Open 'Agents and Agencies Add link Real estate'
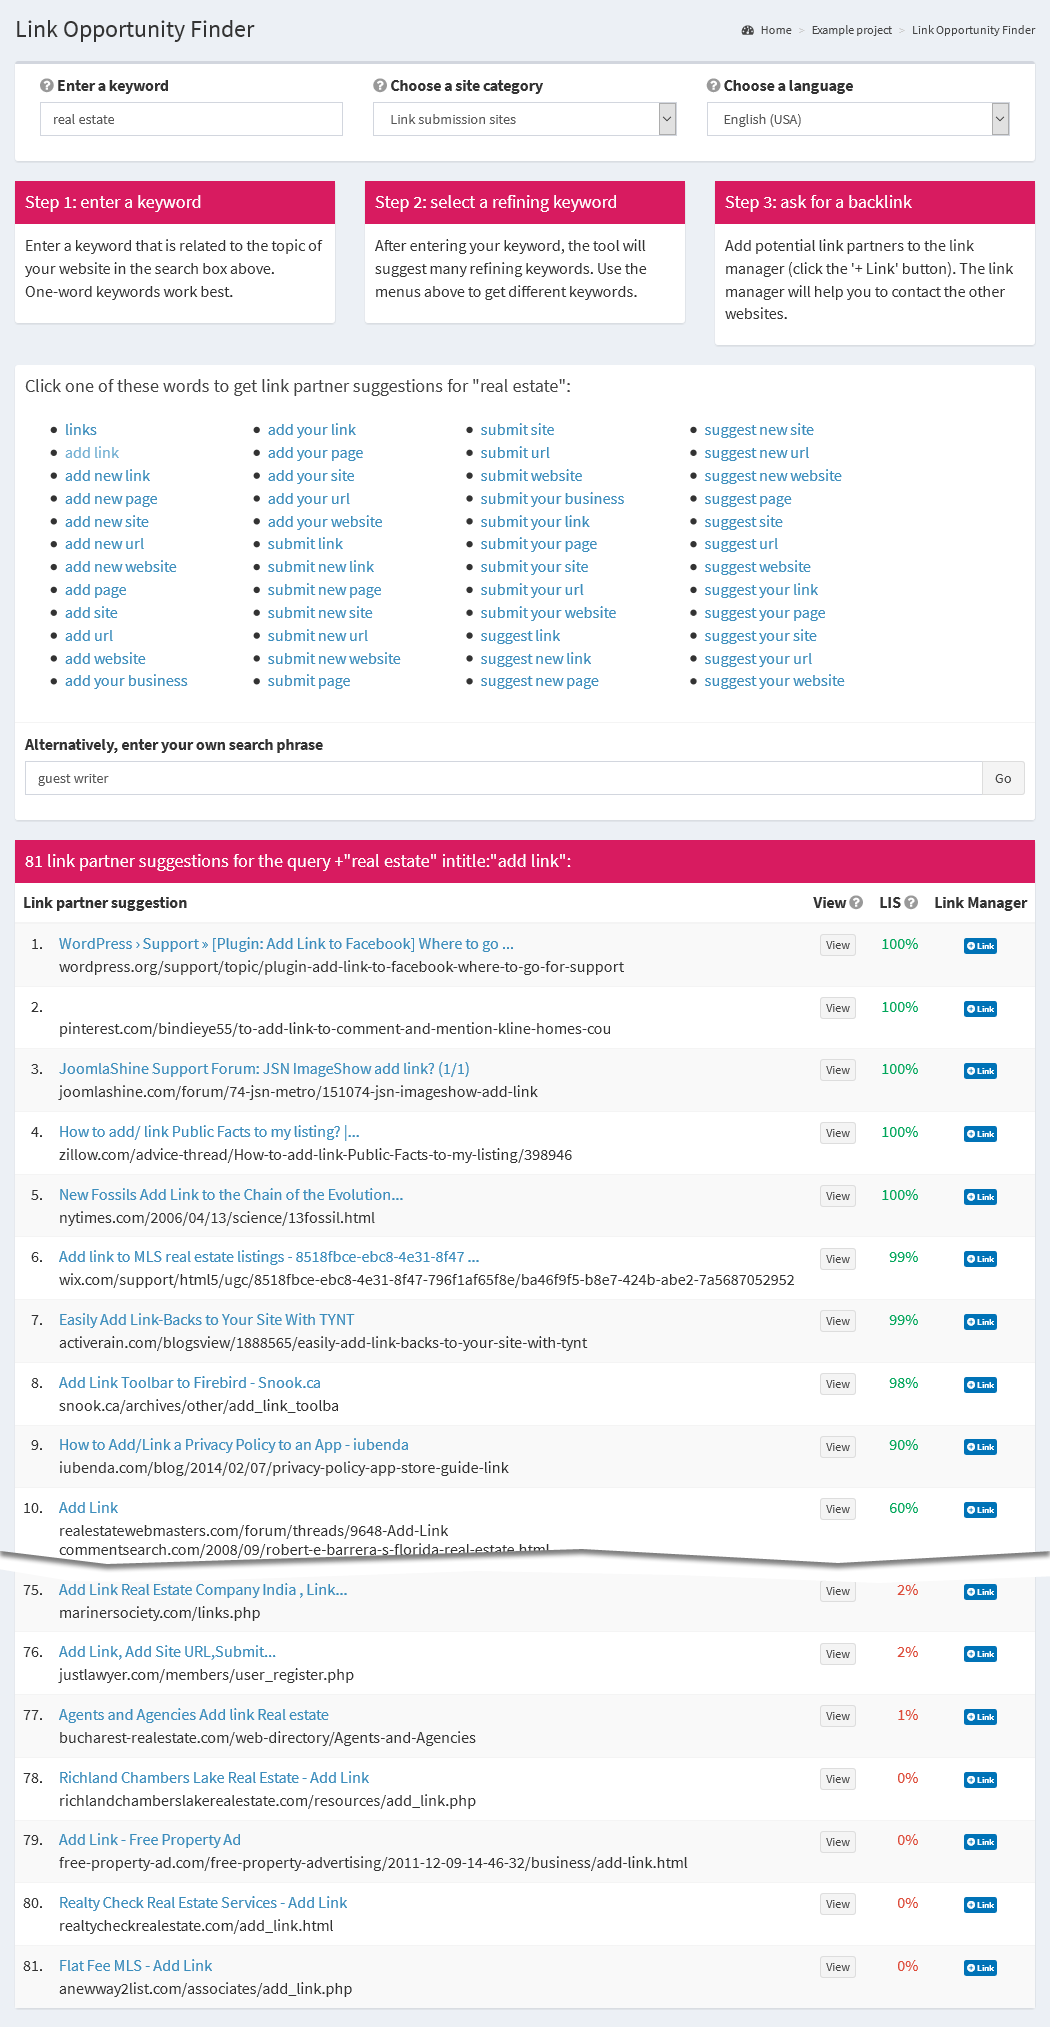The image size is (1050, 2027). tap(194, 1715)
